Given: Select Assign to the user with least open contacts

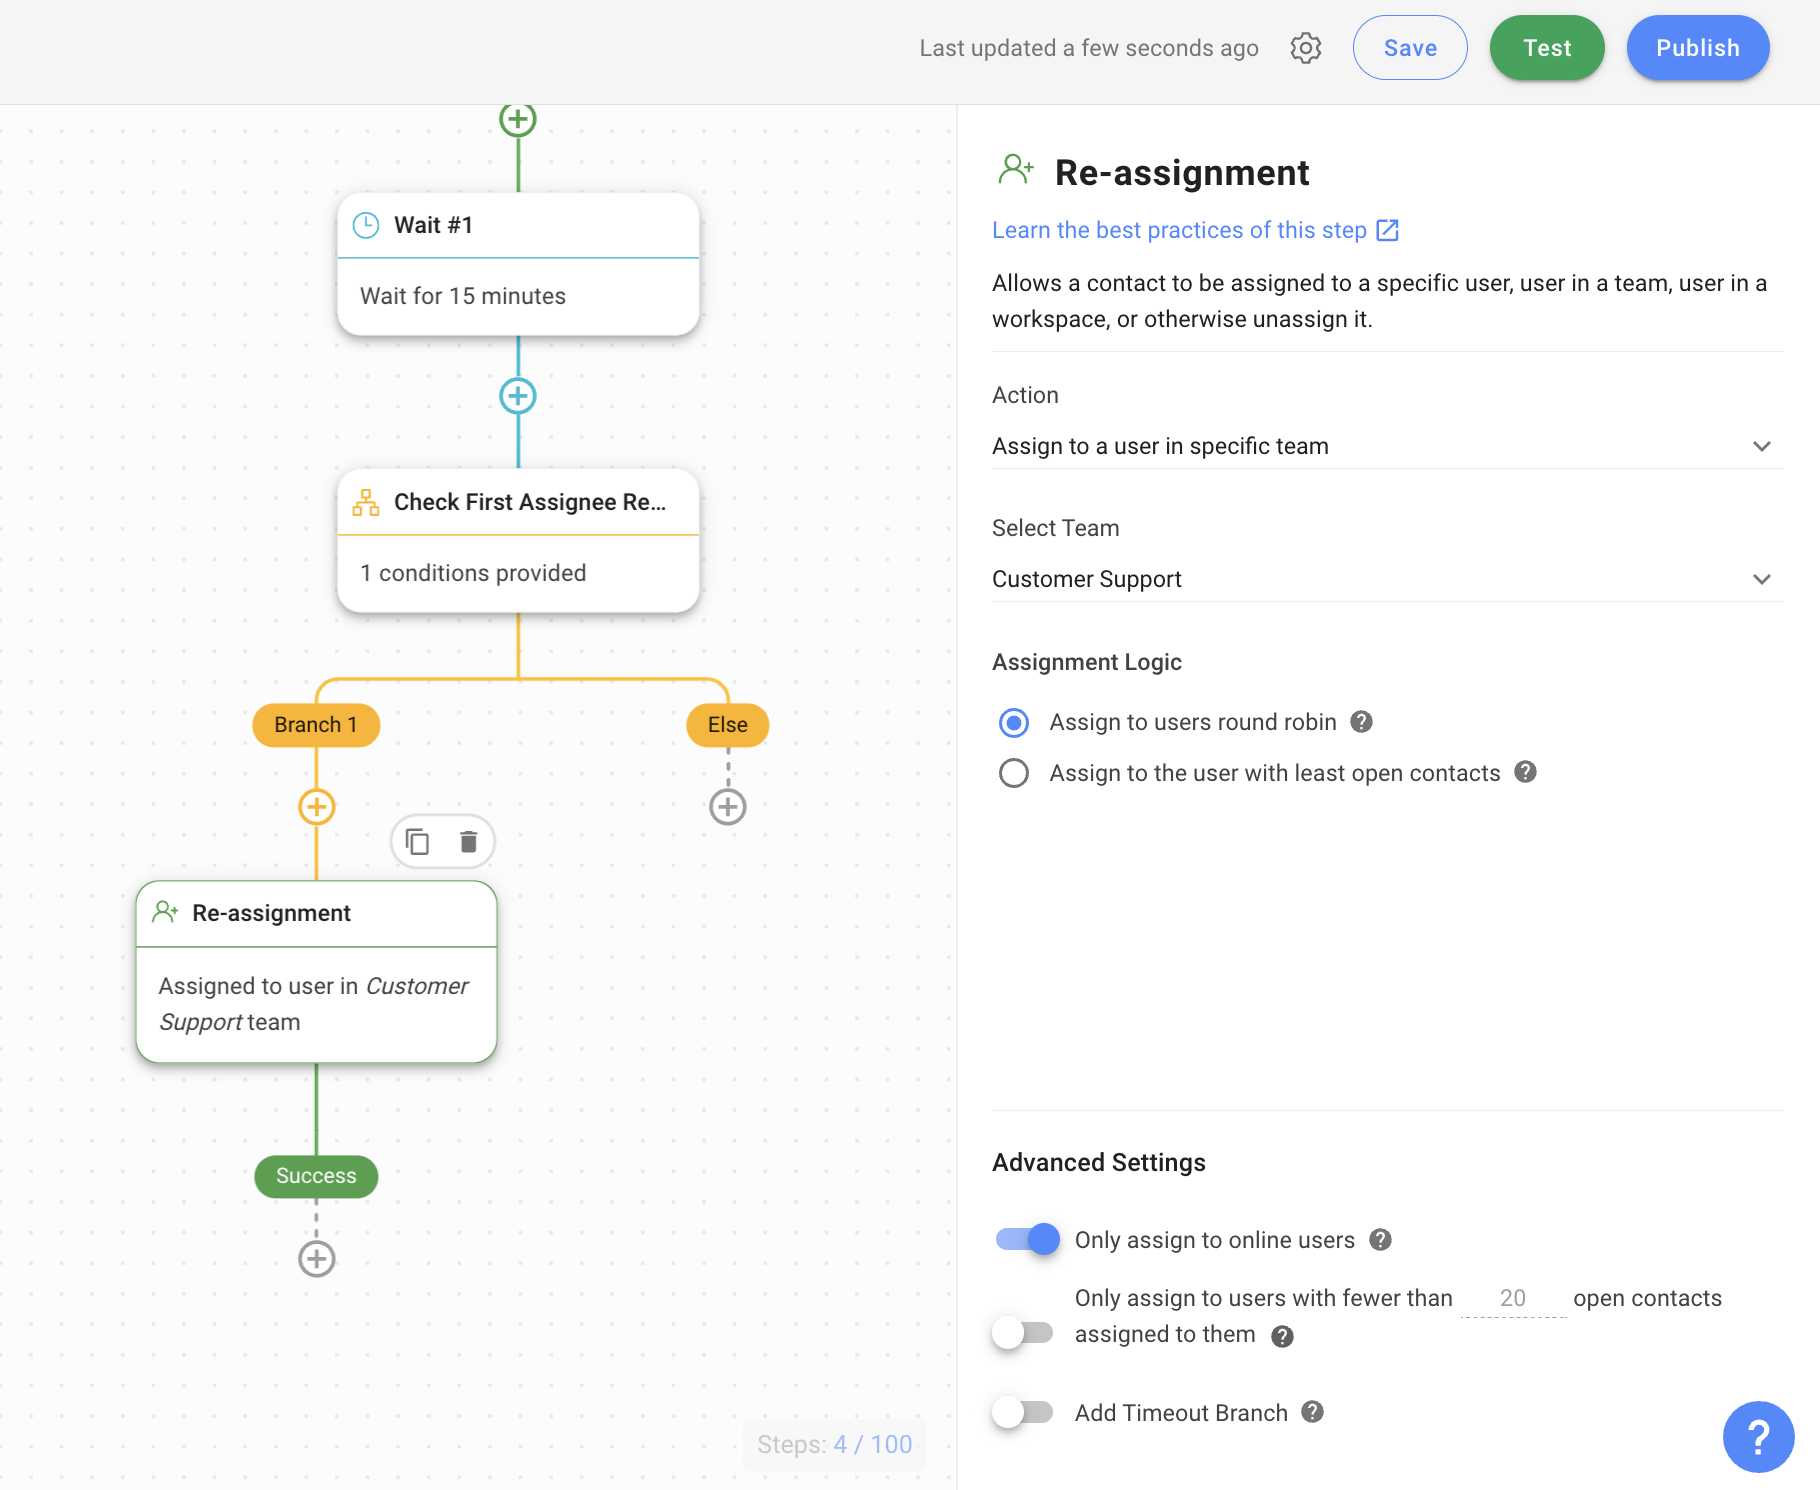Looking at the screenshot, I should [1014, 773].
